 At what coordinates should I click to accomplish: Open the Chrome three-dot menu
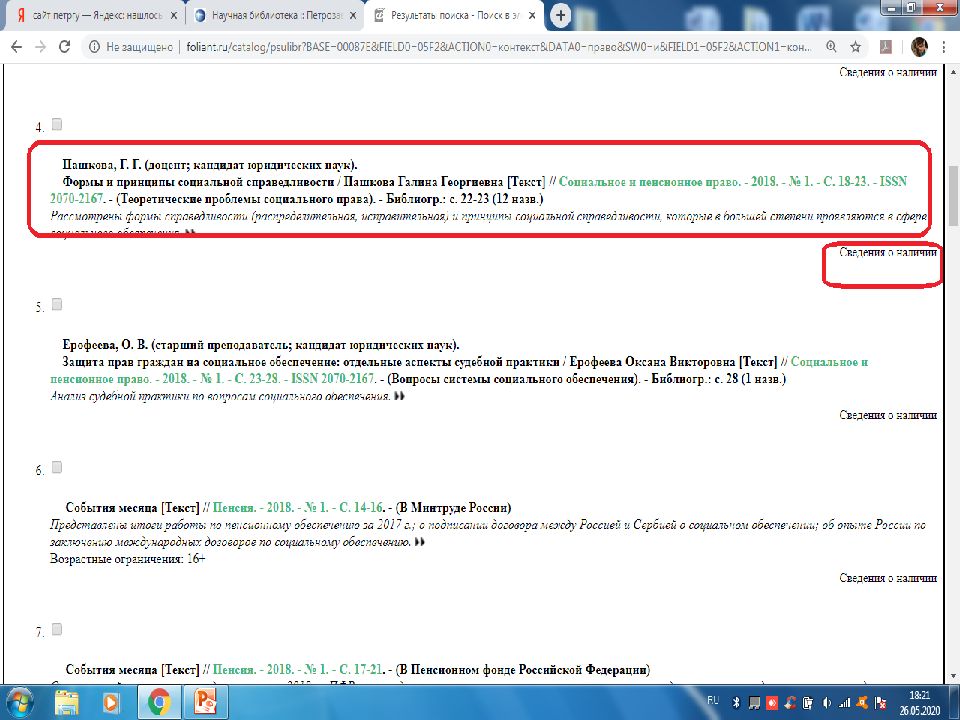pyautogui.click(x=946, y=47)
